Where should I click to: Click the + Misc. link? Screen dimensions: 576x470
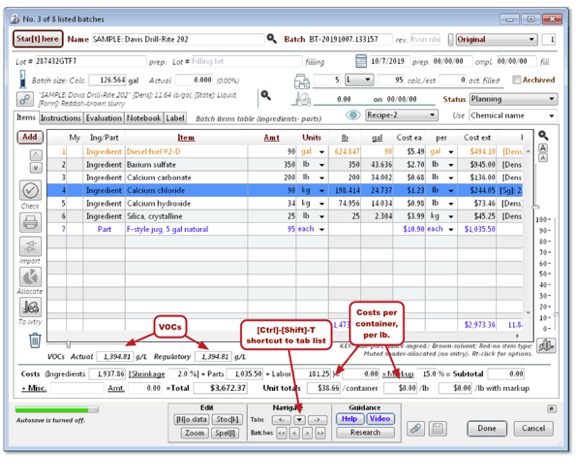click(x=34, y=388)
